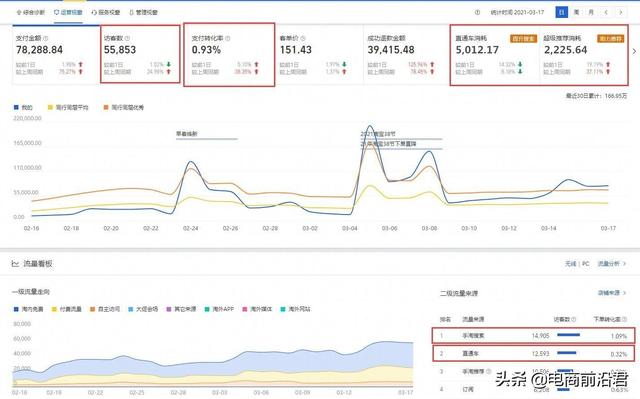This screenshot has height=399, width=640.
Task: Click the info icon next to 支付金额
Action: (45, 38)
